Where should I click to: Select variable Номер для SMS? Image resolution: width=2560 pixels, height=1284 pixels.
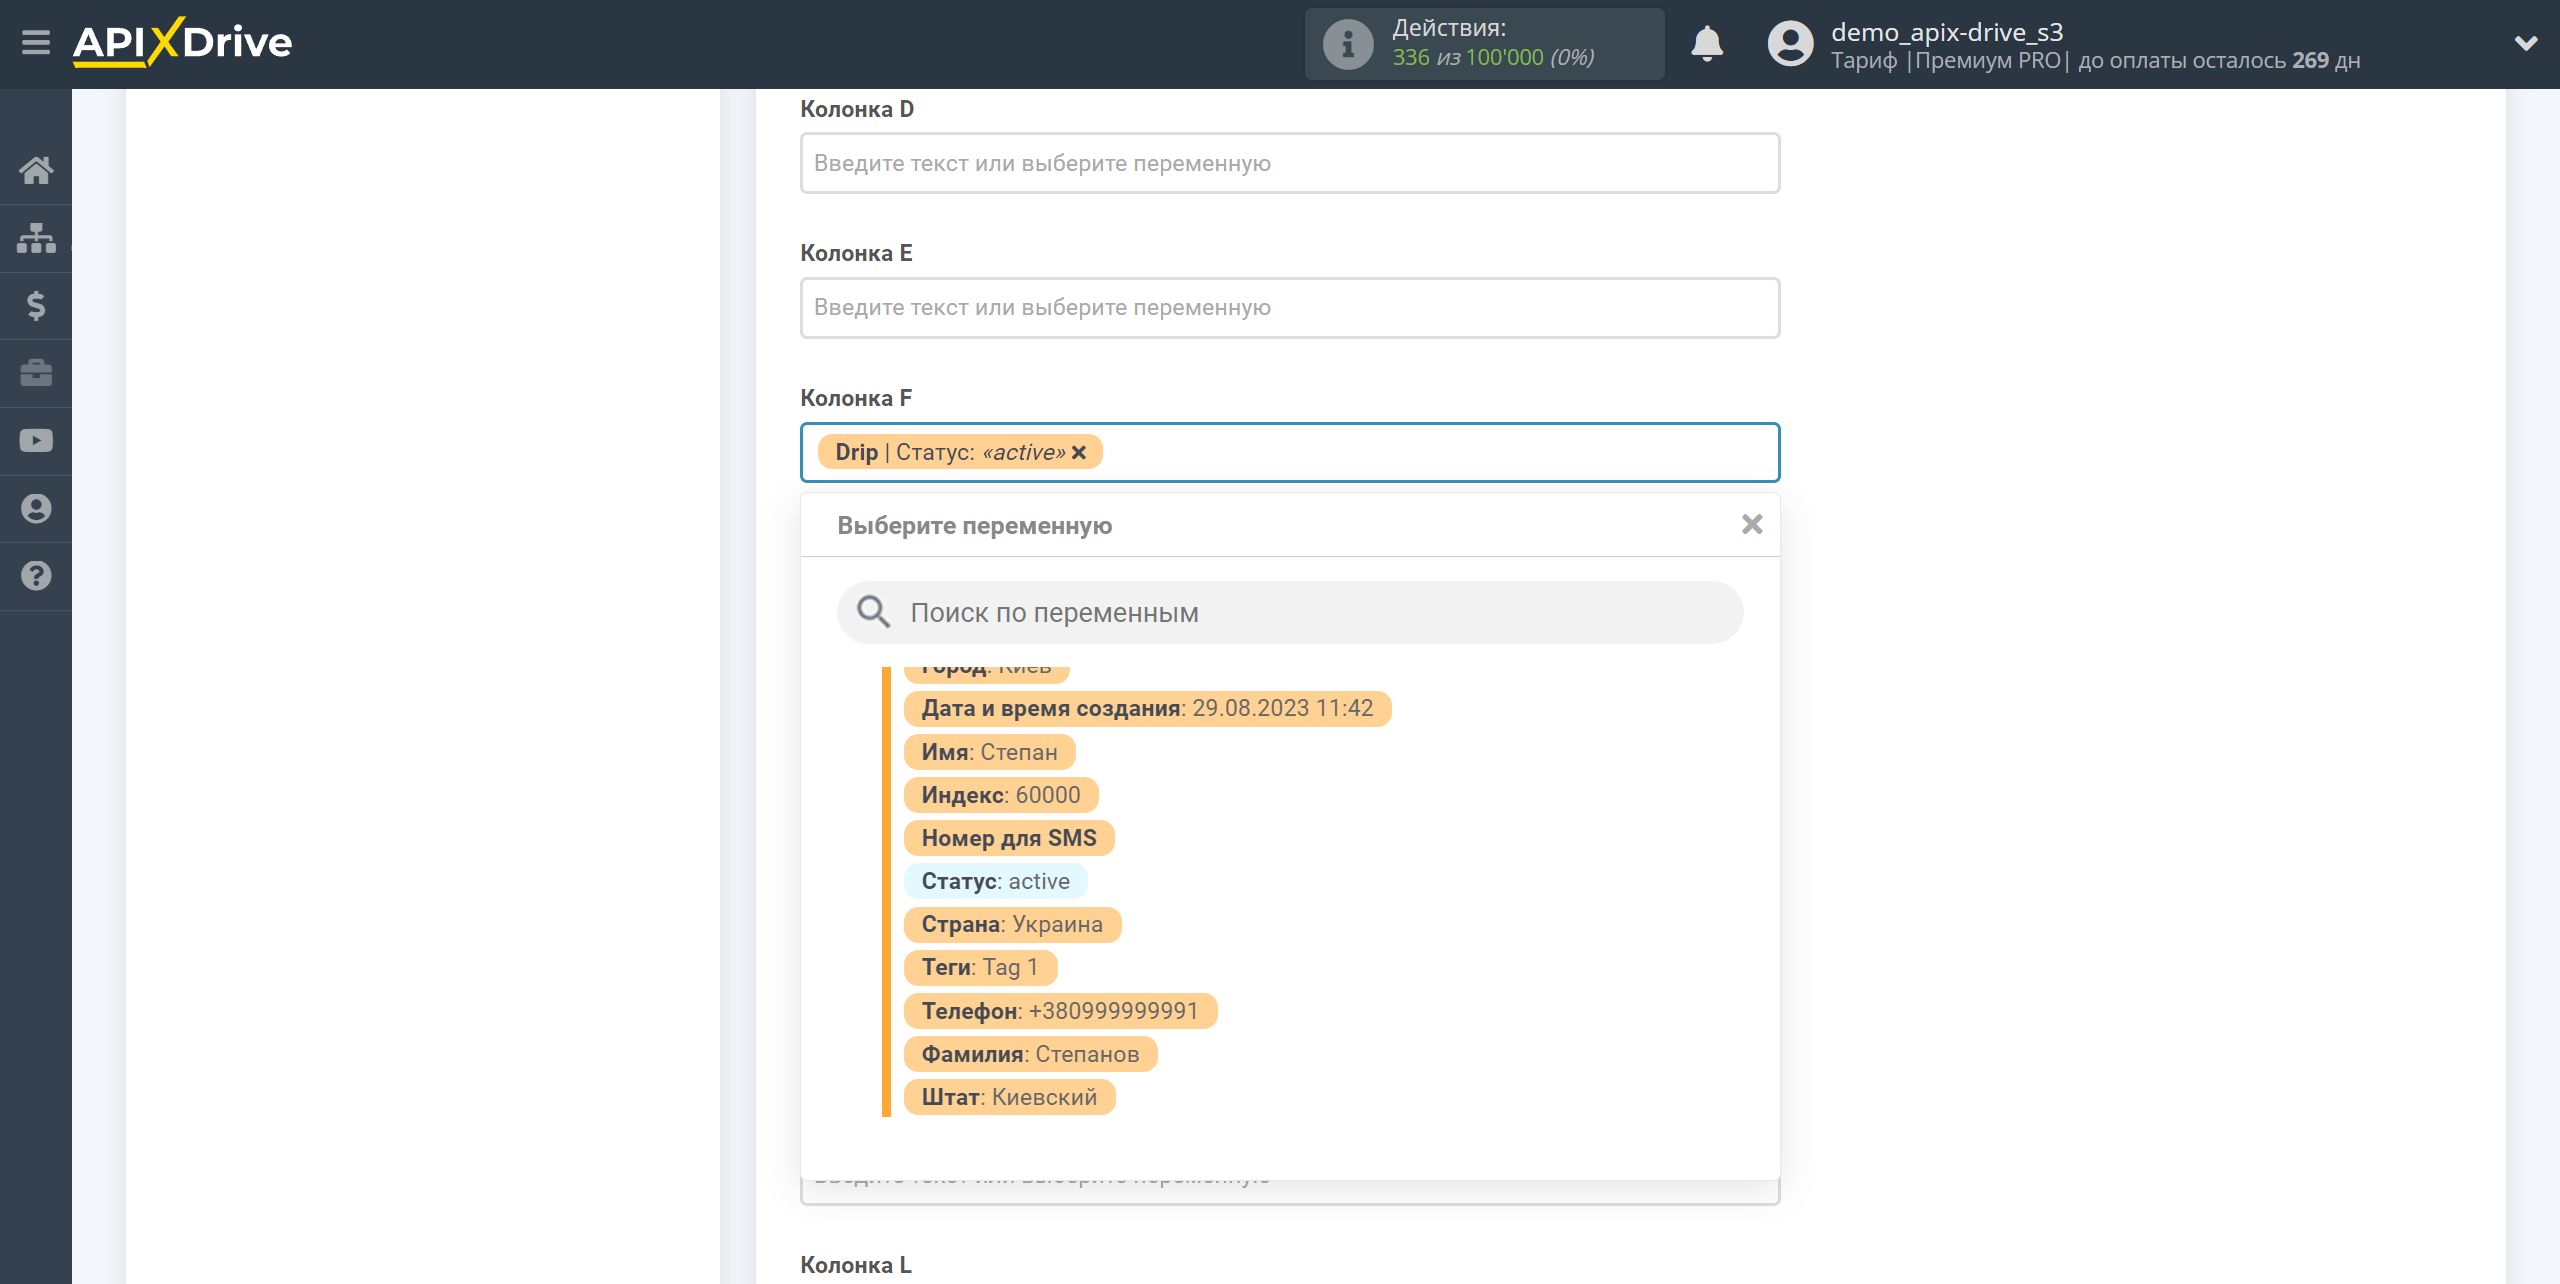click(1009, 838)
